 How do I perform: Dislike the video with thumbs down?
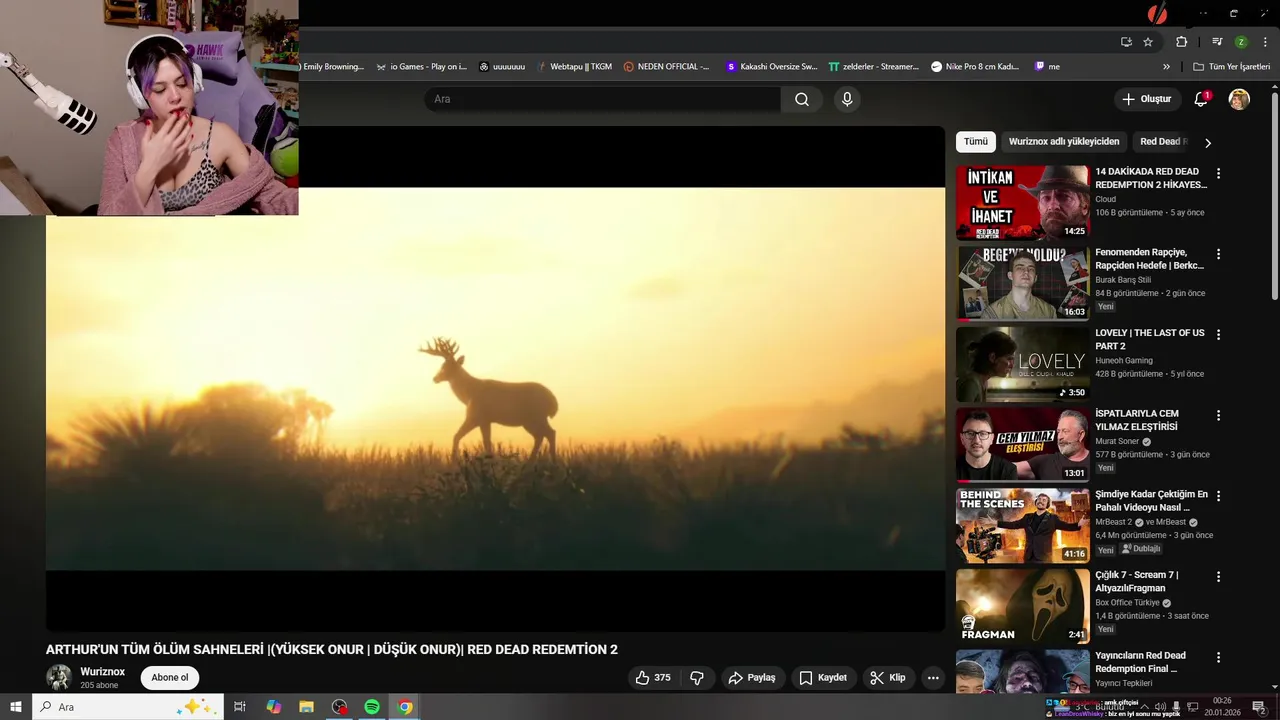click(x=697, y=678)
